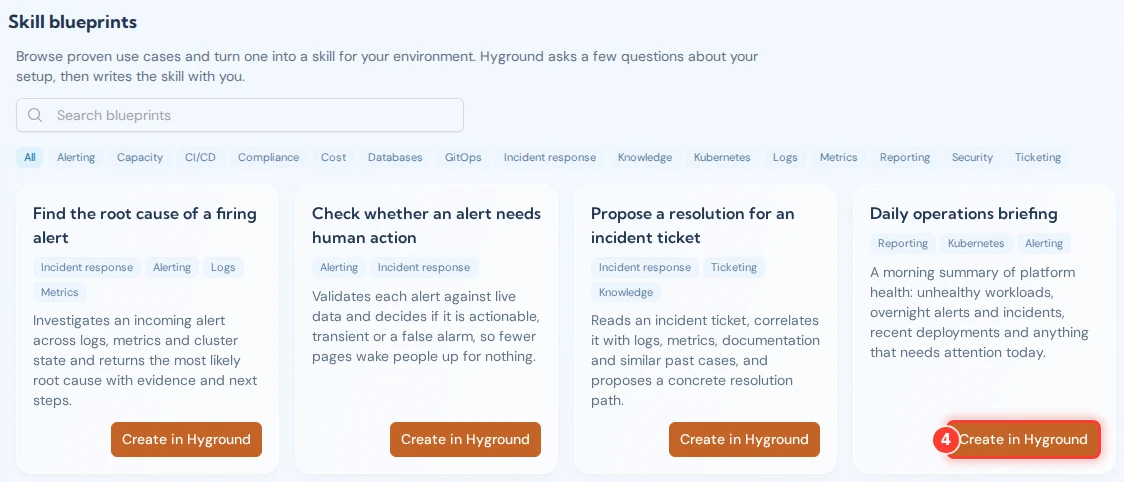Click description starting 'Reads an incident ticket'
Viewport: 1124px width, 482px height.
[705, 360]
